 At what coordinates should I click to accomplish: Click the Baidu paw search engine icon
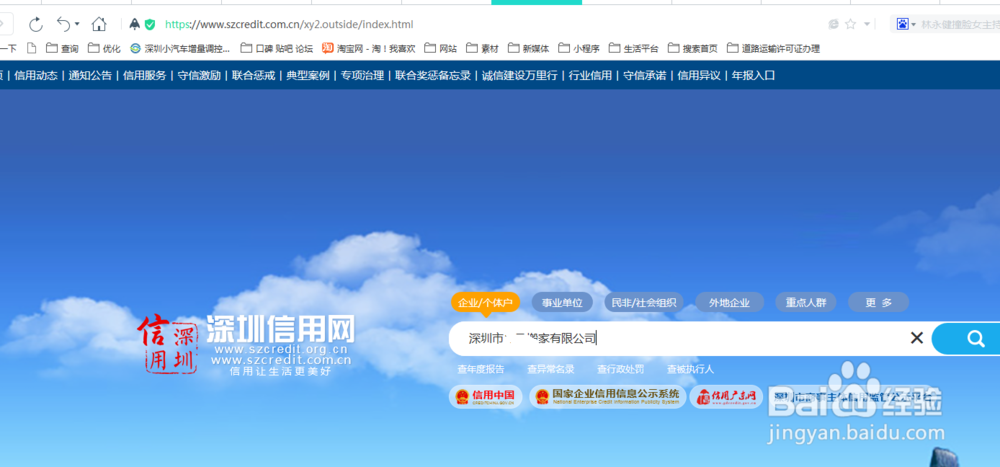pos(902,24)
